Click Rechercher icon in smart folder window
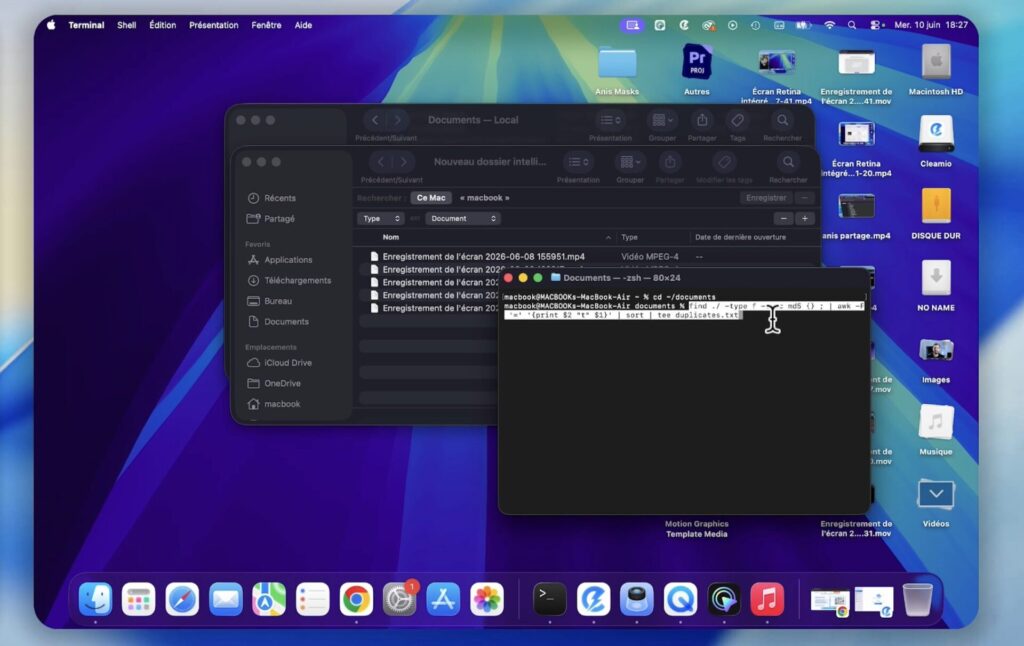 click(x=788, y=162)
